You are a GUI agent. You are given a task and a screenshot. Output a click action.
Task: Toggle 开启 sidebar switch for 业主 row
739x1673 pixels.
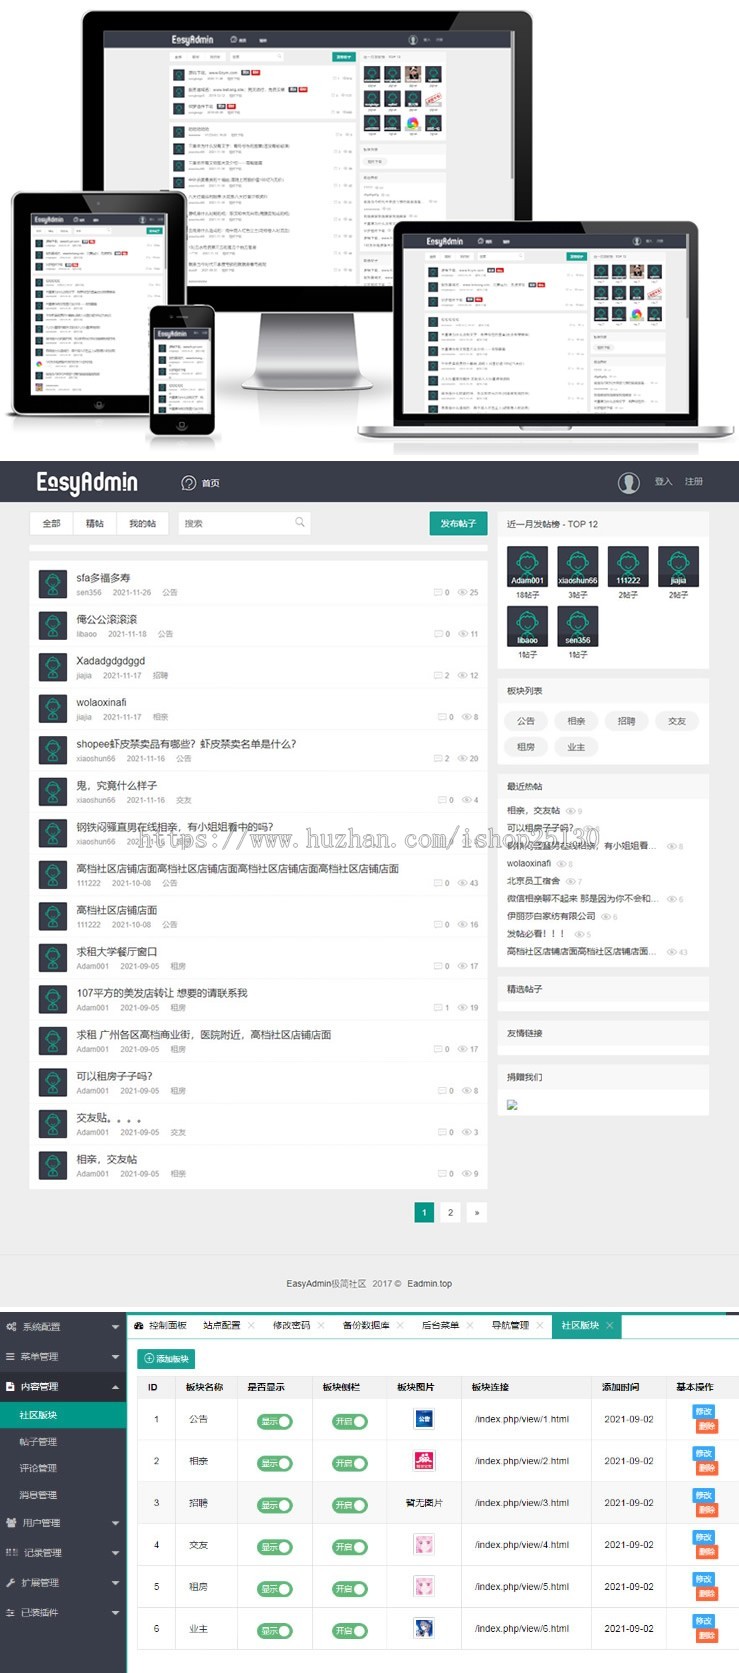click(349, 1631)
